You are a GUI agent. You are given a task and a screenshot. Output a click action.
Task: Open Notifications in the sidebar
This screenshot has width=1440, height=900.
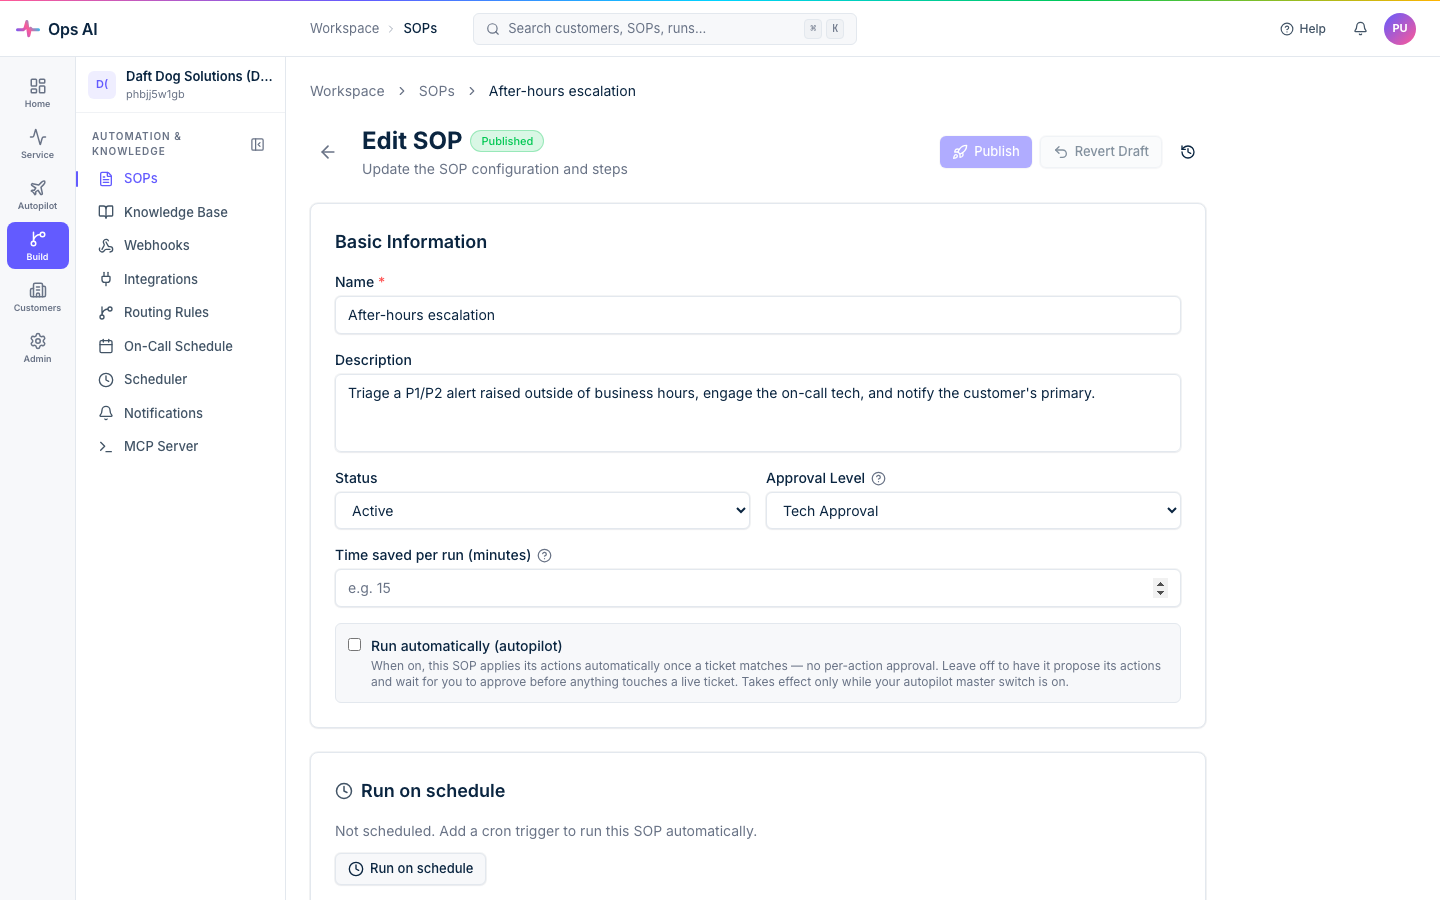[x=181, y=413]
